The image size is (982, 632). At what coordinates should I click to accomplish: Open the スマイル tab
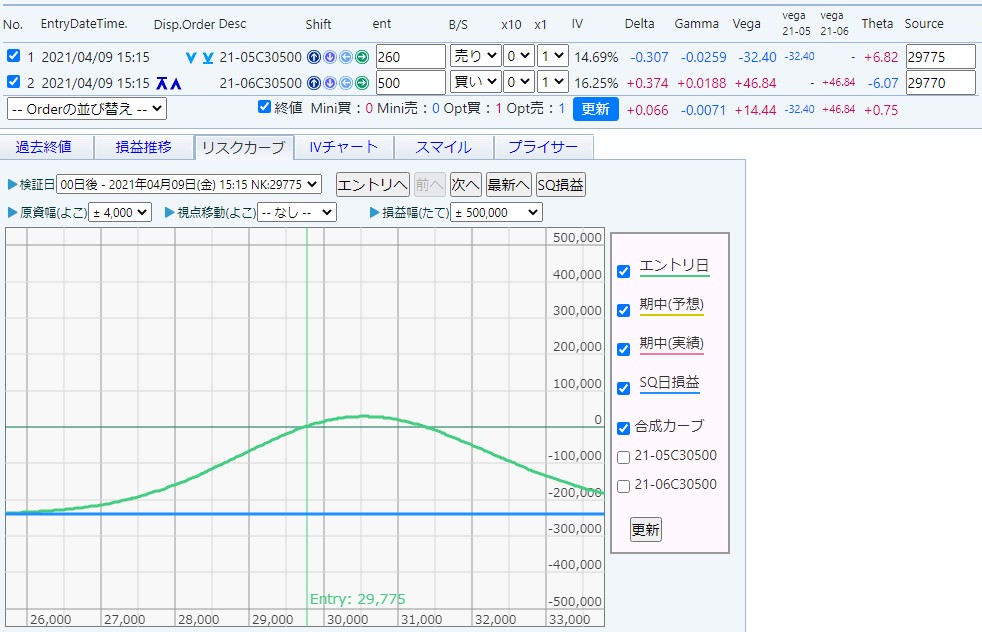pyautogui.click(x=443, y=147)
